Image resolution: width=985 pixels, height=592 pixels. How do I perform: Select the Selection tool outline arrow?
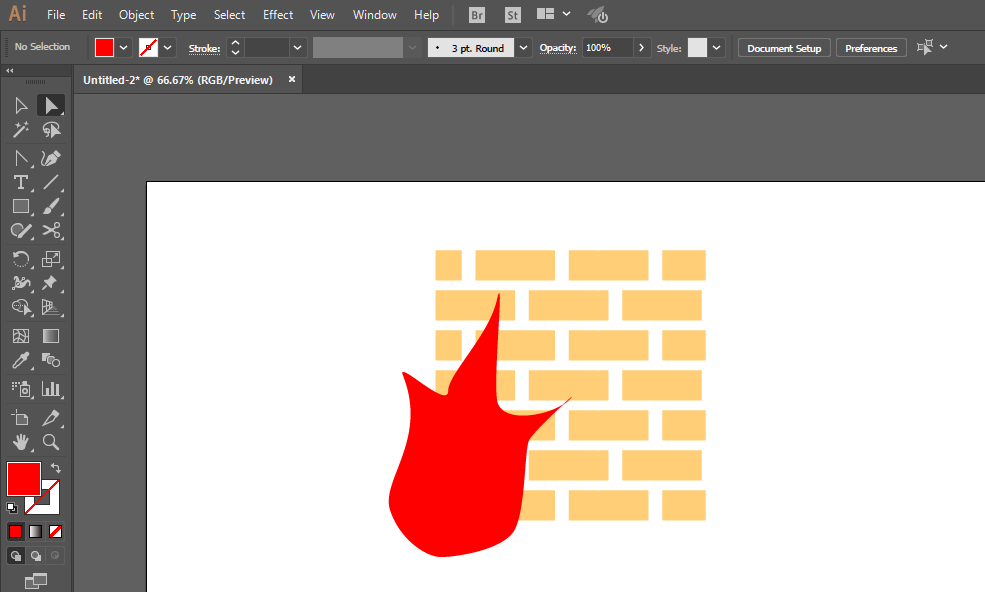pyautogui.click(x=21, y=106)
